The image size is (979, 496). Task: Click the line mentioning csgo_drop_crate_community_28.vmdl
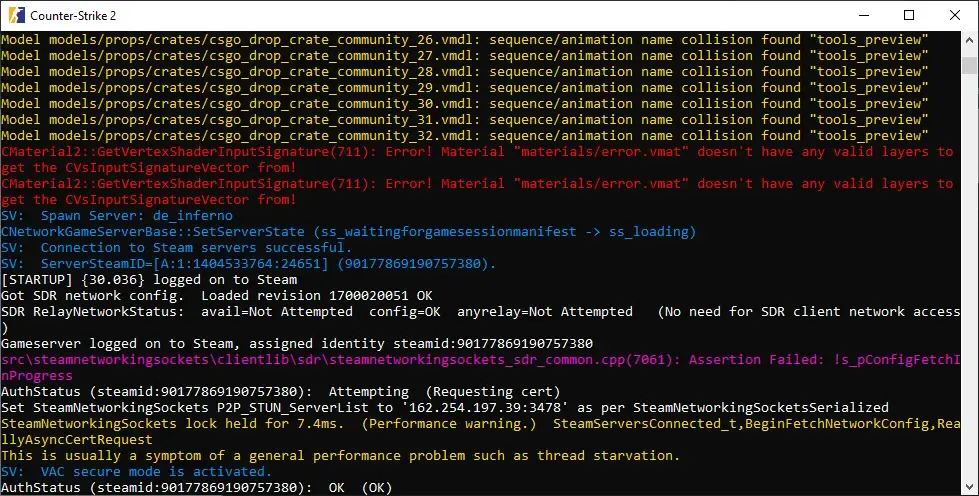tap(465, 71)
